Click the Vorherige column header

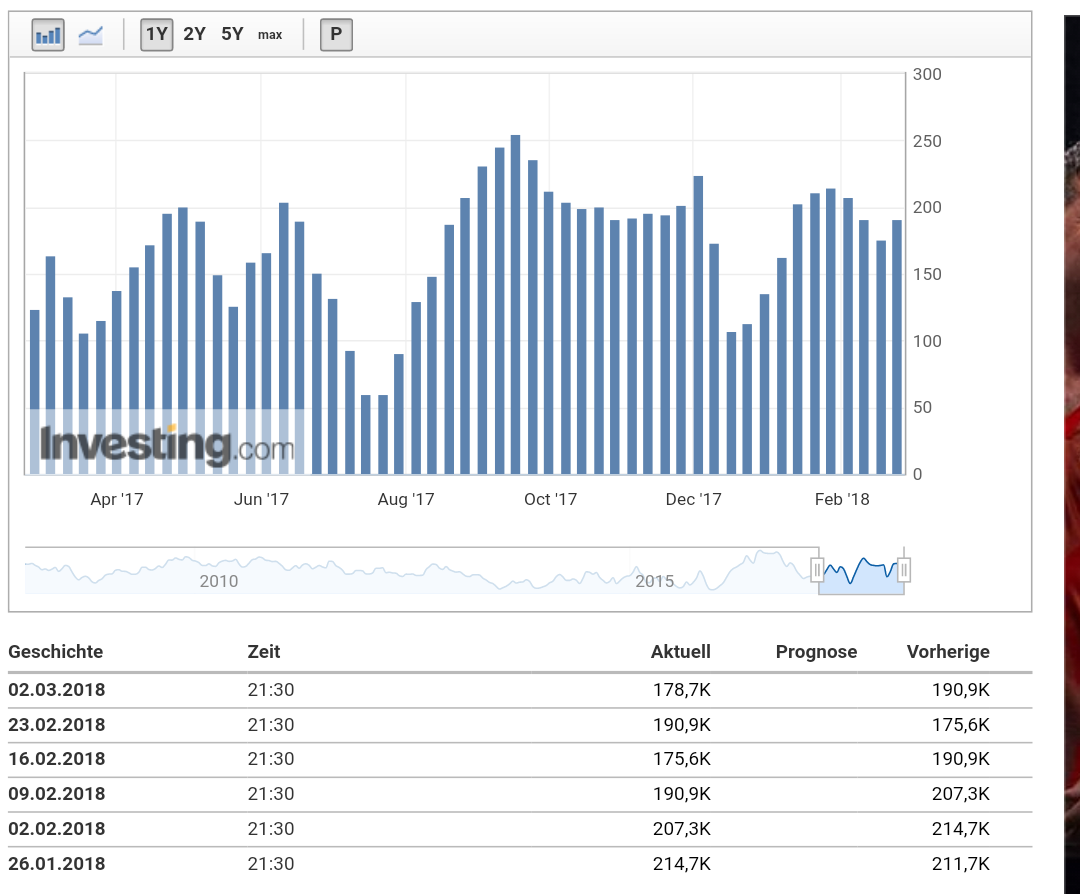948,652
